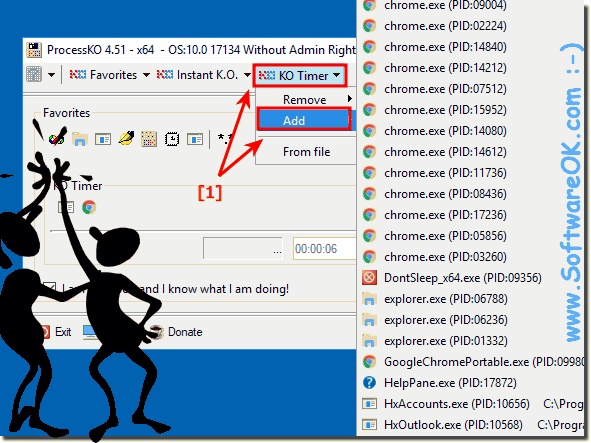The image size is (591, 443).
Task: Click the ProcessKO grid icon in Favorites
Action: point(149,139)
